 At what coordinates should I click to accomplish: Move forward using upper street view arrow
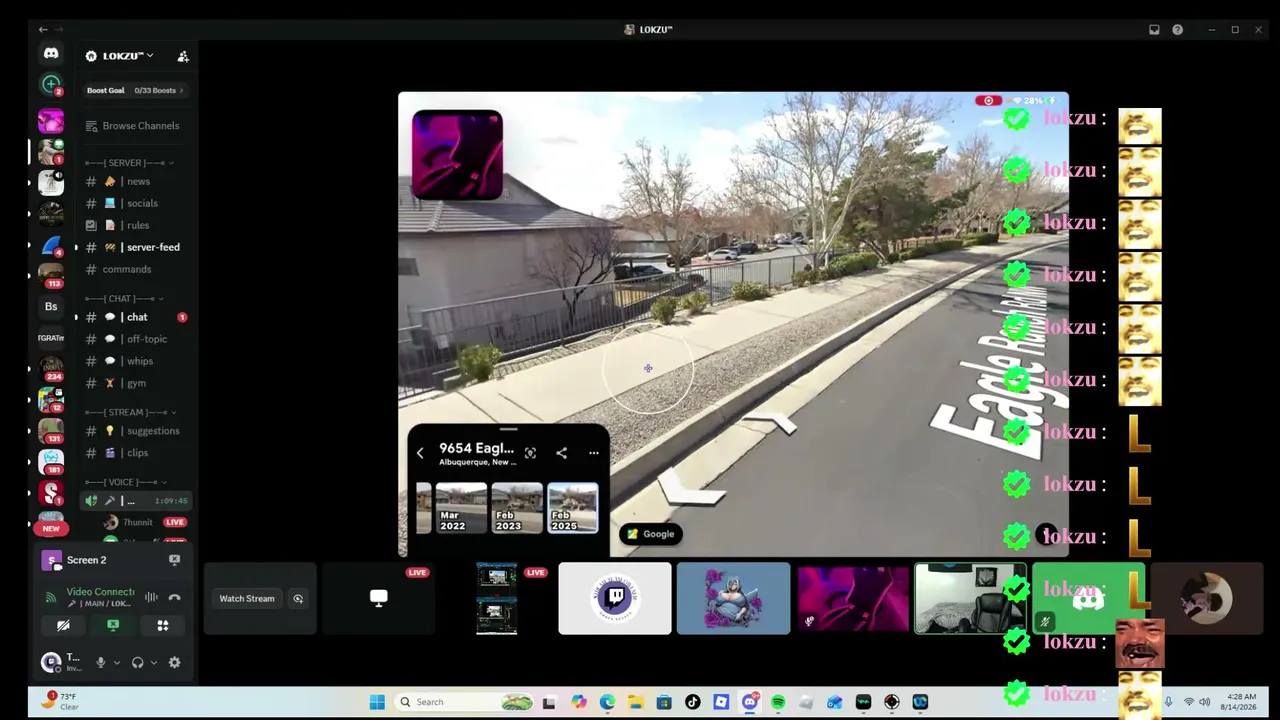click(x=772, y=424)
